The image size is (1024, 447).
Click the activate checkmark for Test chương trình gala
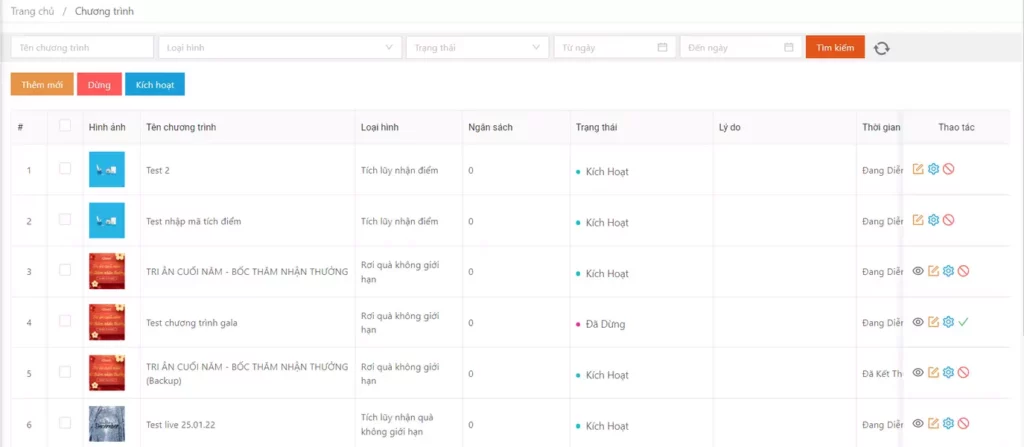coord(963,322)
